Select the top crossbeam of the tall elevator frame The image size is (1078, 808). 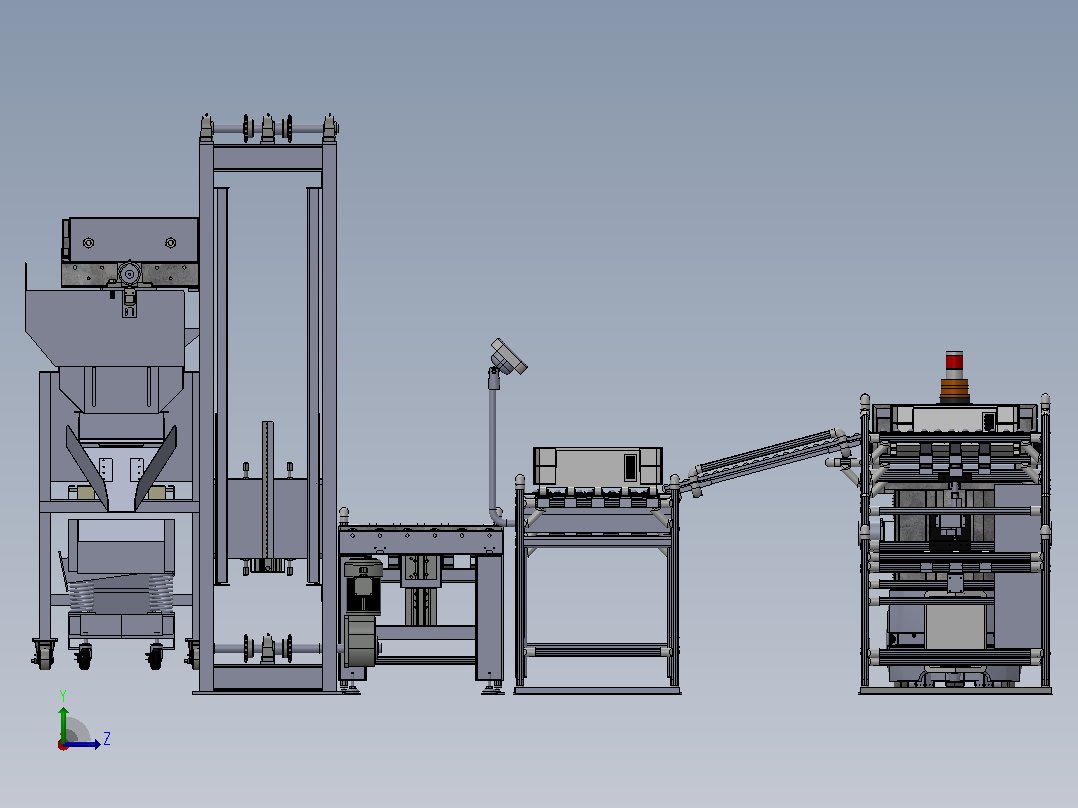pyautogui.click(x=268, y=158)
